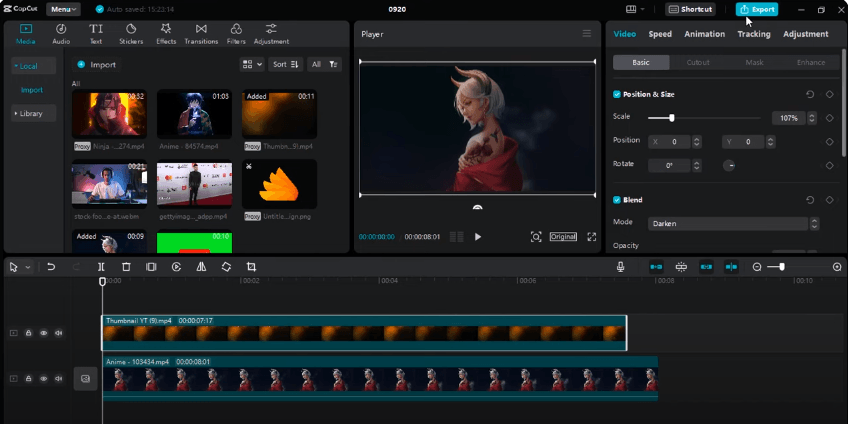Image resolution: width=848 pixels, height=424 pixels.
Task: Open the Sort dropdown
Action: 286,64
